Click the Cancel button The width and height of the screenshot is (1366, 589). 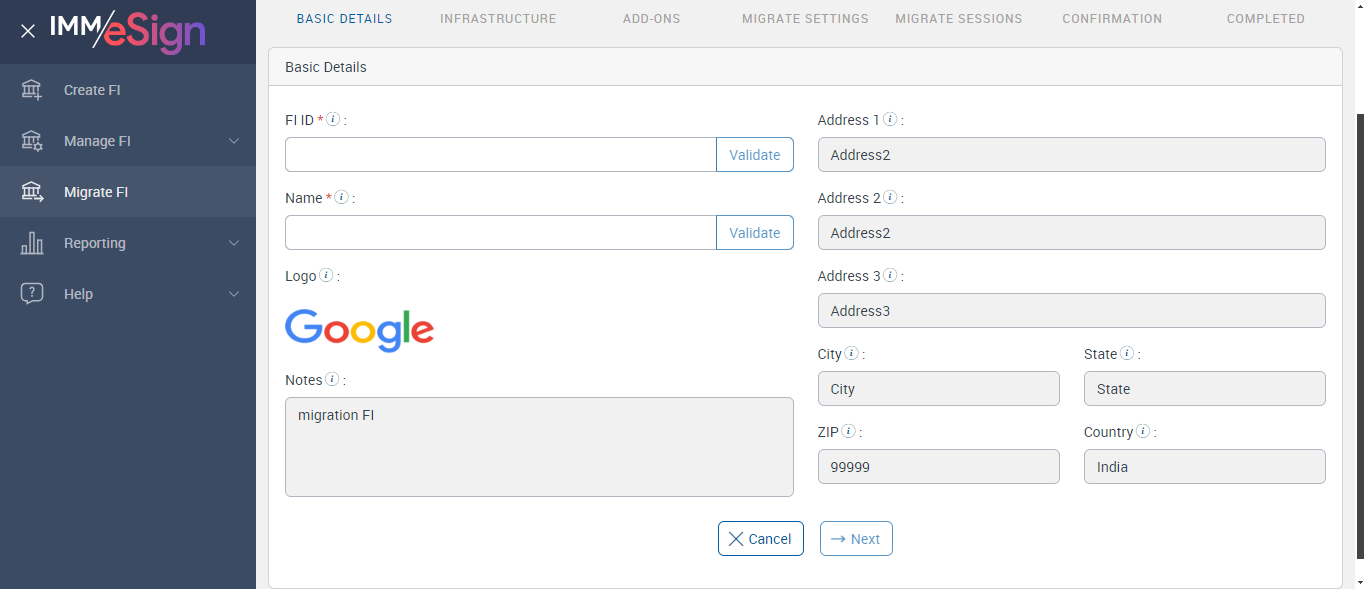click(760, 539)
